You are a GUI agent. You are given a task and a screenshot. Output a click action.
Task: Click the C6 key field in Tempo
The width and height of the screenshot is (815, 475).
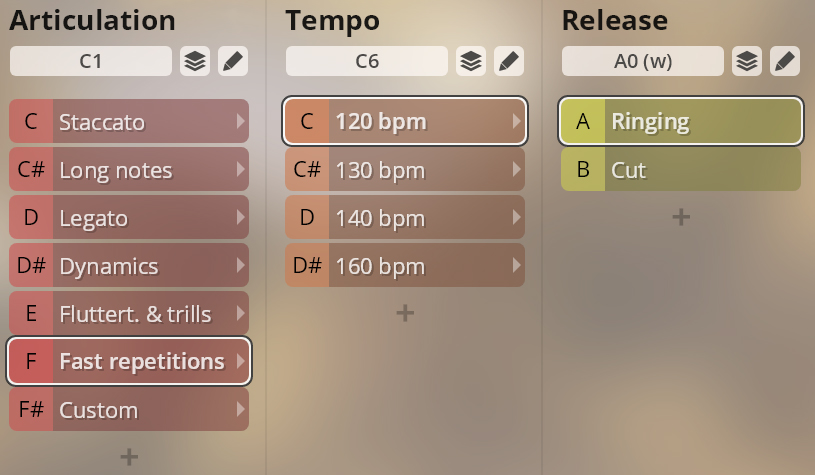click(x=367, y=61)
